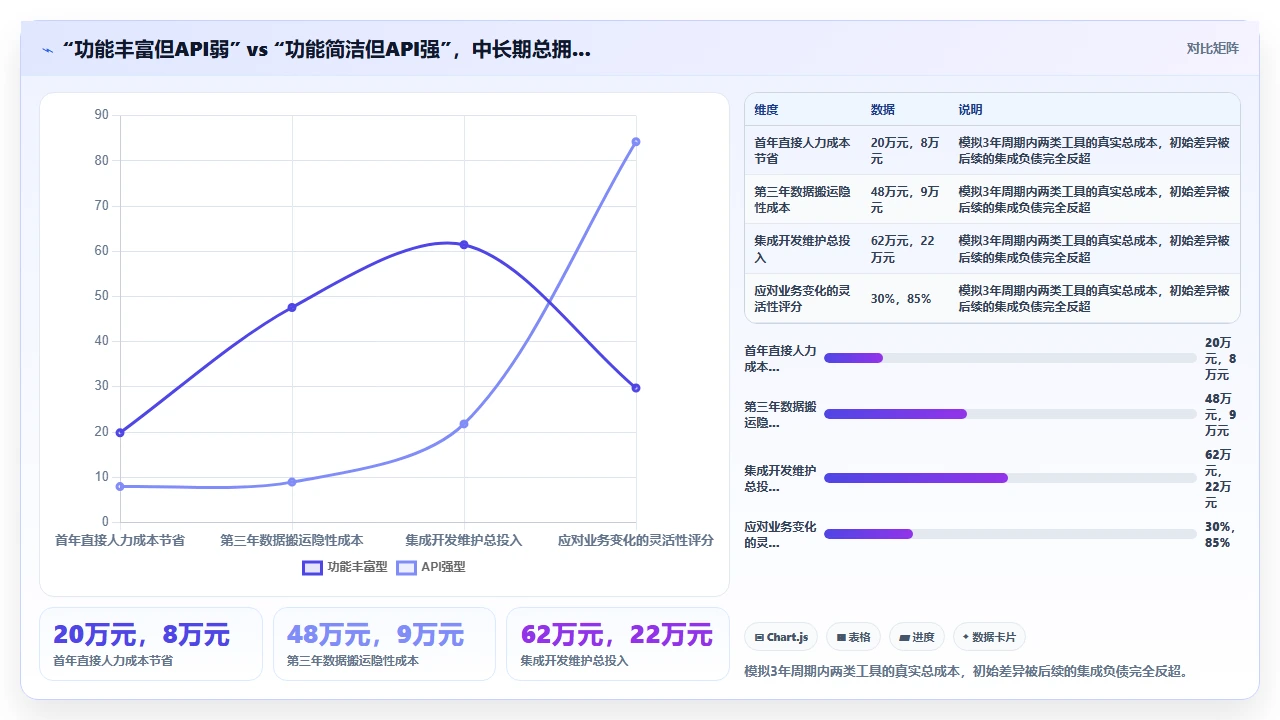Click the lightning icon beside the title

coord(47,50)
